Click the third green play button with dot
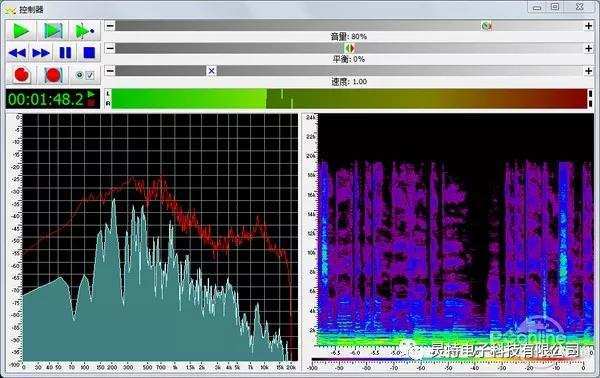Image resolution: width=600 pixels, height=378 pixels. (x=85, y=31)
